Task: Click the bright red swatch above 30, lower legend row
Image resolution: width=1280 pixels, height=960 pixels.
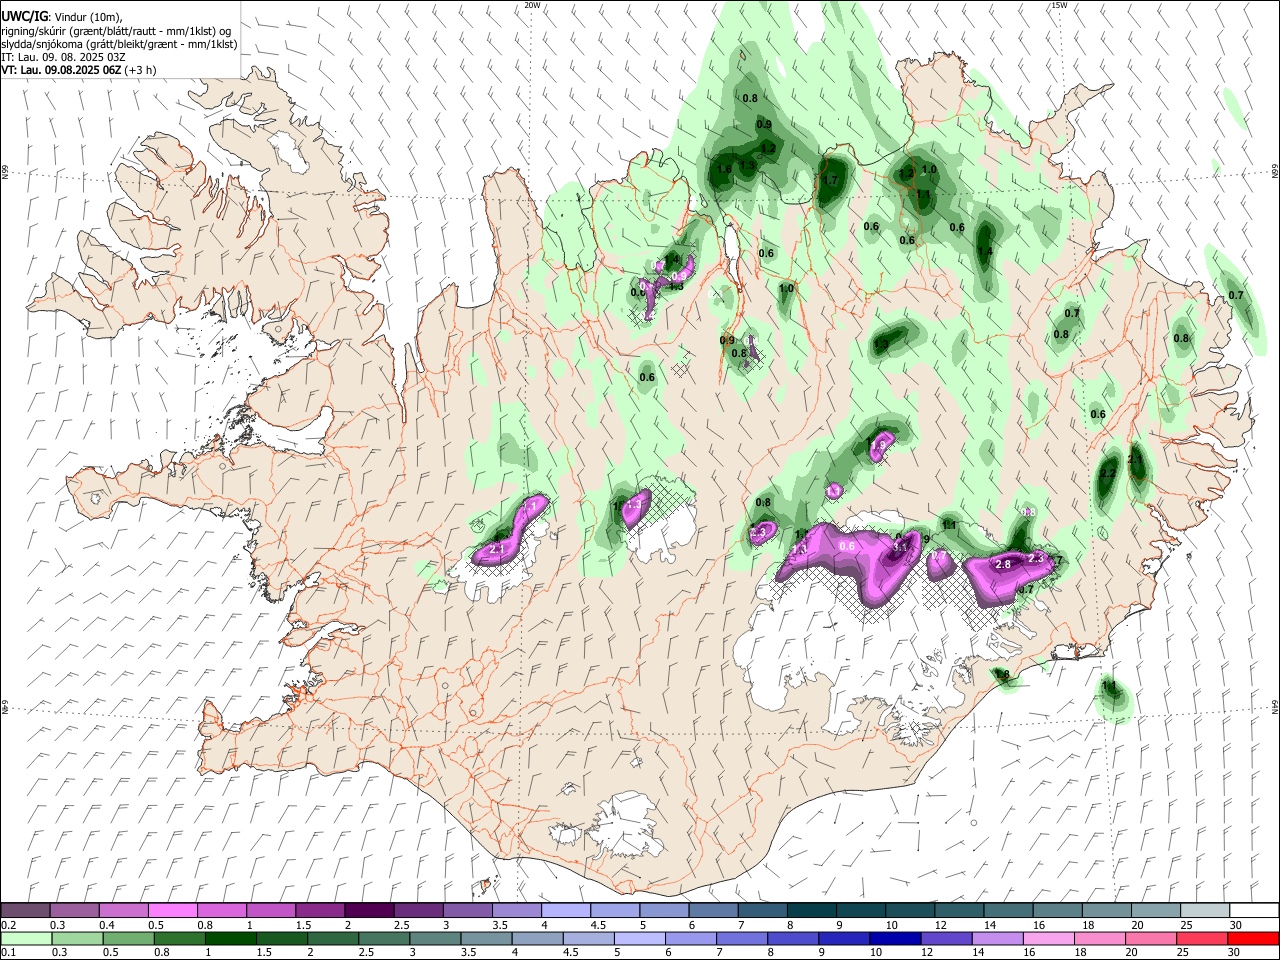Action: (x=1253, y=939)
